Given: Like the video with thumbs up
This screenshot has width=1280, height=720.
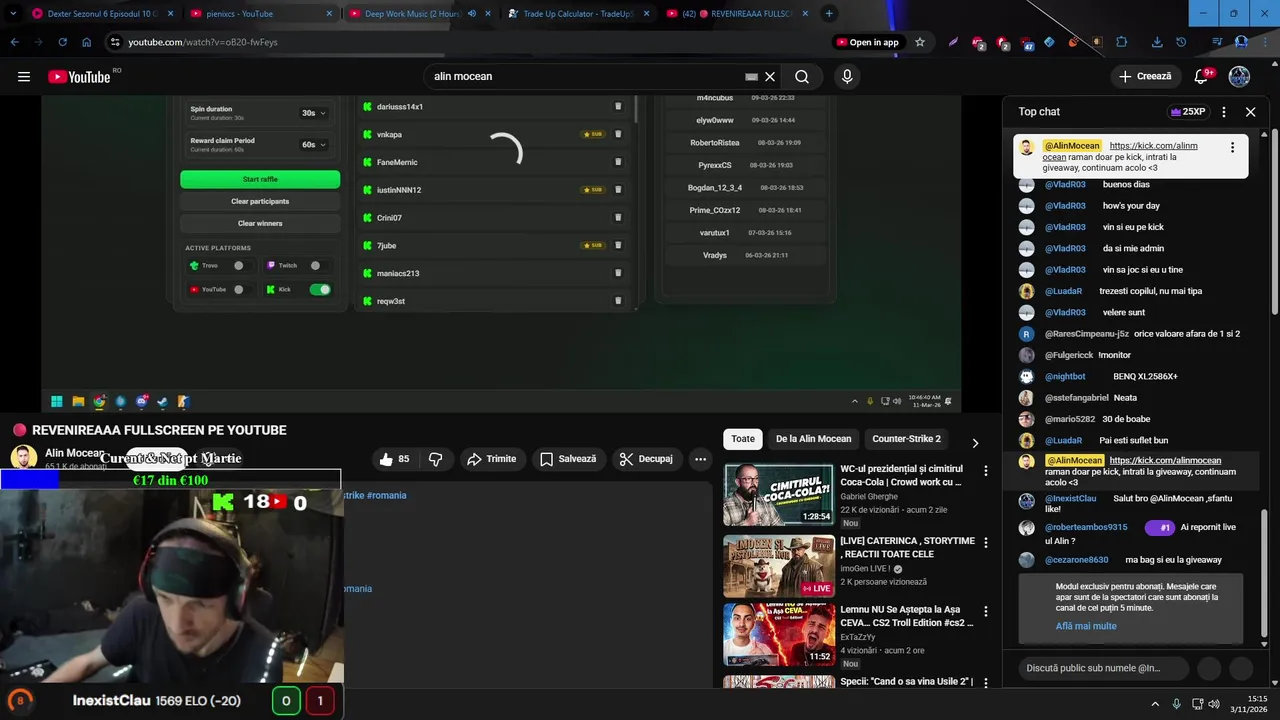Looking at the screenshot, I should point(394,459).
